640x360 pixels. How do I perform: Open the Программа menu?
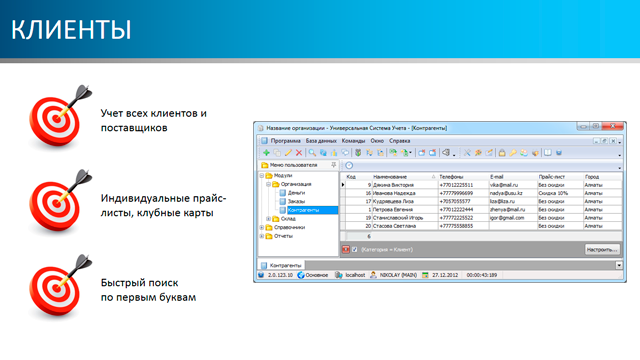285,141
